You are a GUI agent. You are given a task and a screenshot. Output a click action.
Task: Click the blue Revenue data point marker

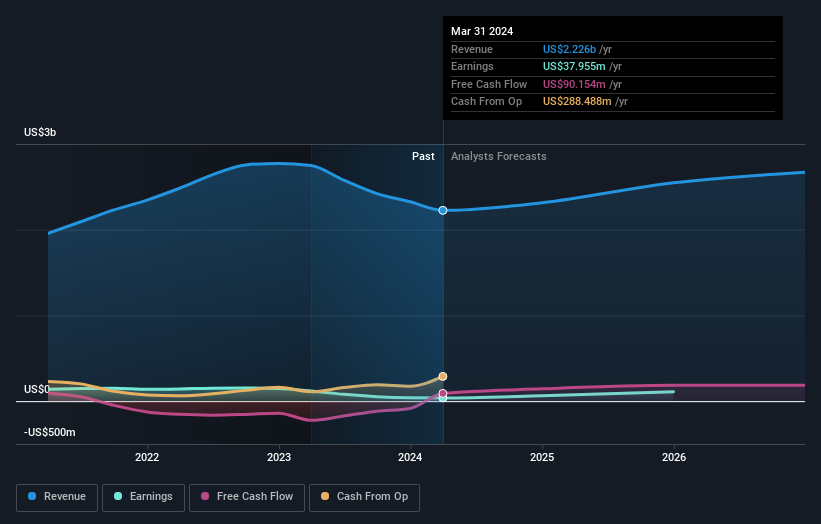443,210
